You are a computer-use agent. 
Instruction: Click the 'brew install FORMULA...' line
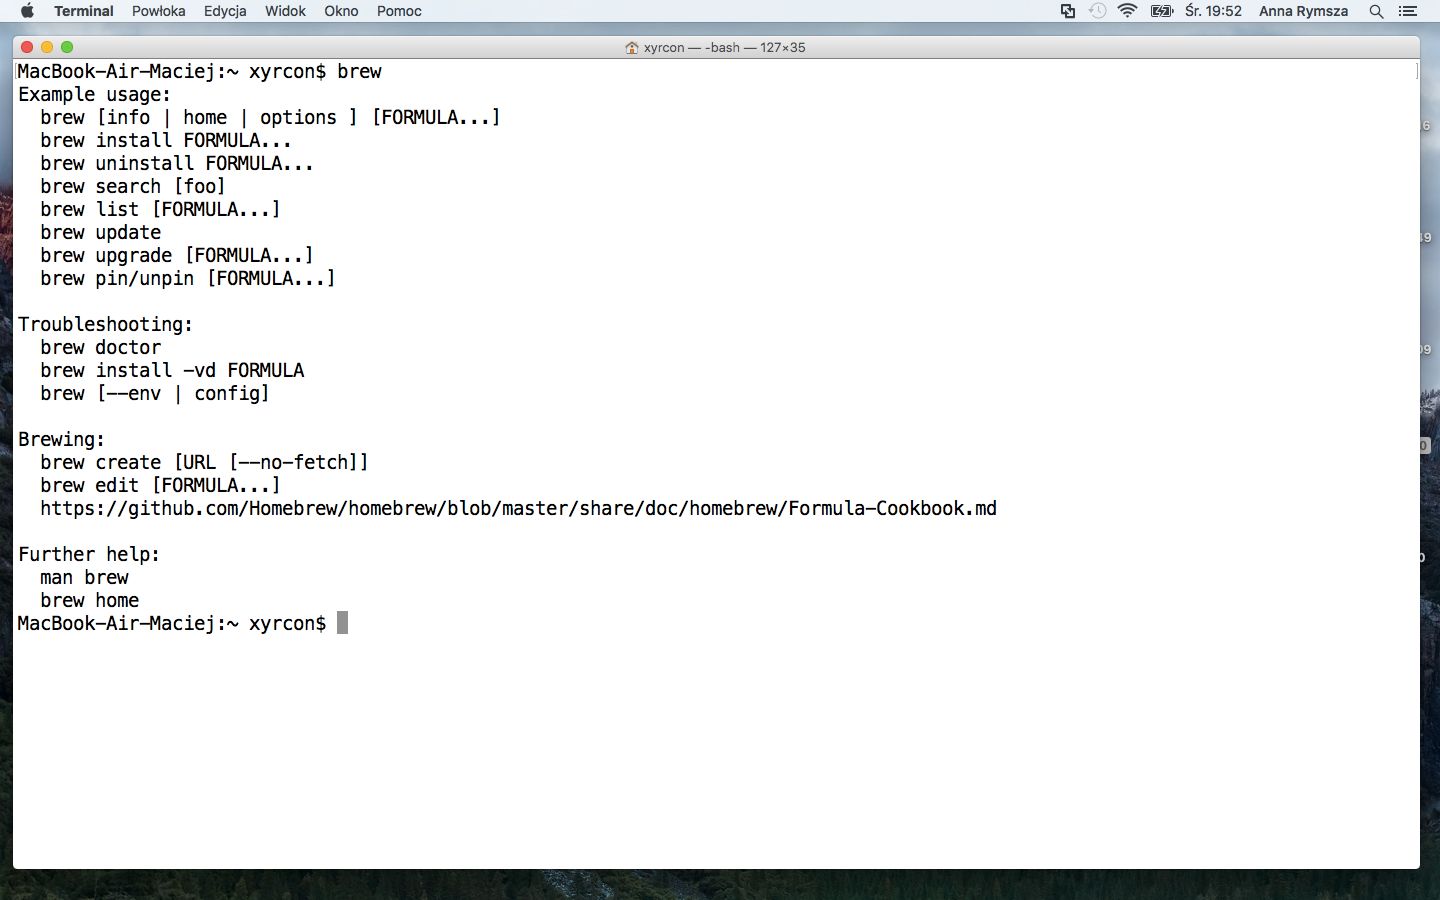pyautogui.click(x=166, y=140)
